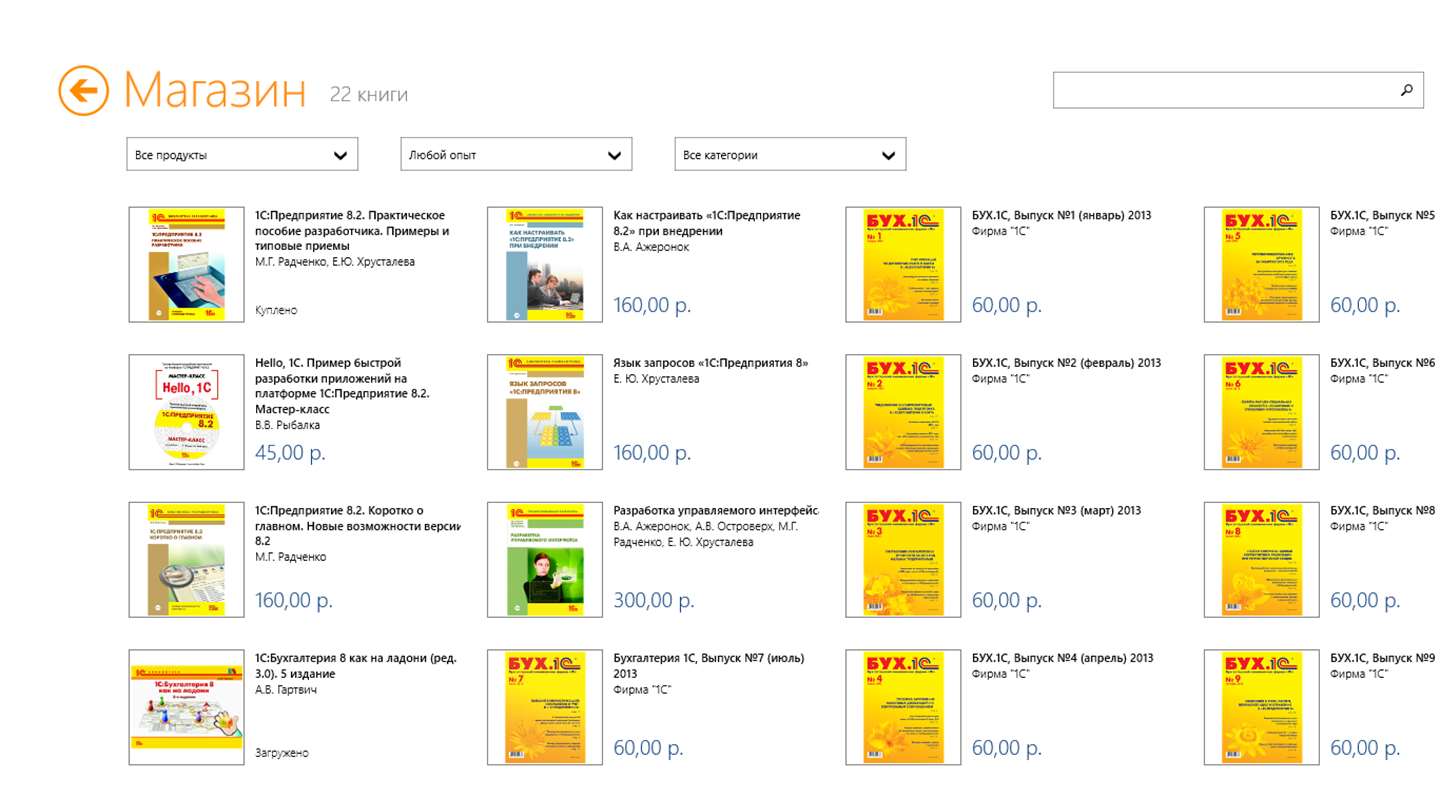The height and width of the screenshot is (810, 1440).
Task: Click 'Куплено' status of first book
Action: [x=276, y=310]
